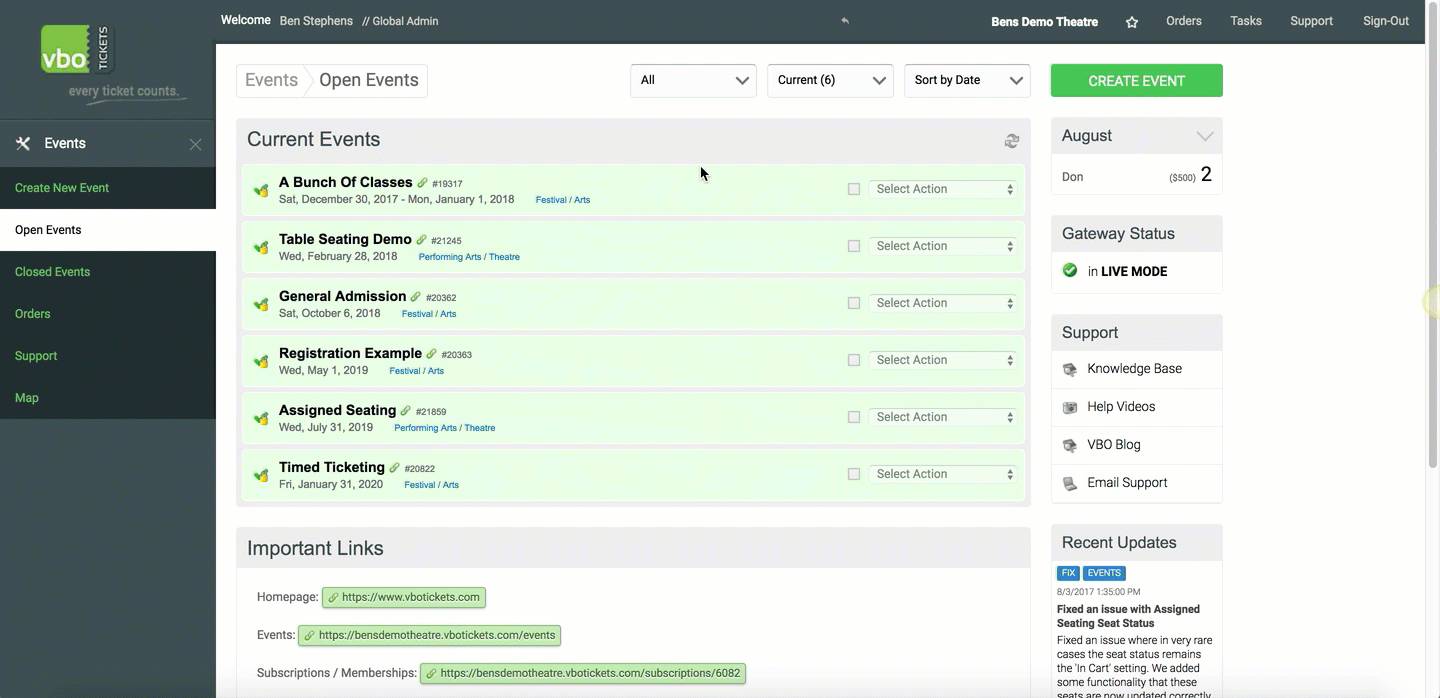Check the box for General Admission
Screen dimensions: 1440x698
click(x=854, y=303)
